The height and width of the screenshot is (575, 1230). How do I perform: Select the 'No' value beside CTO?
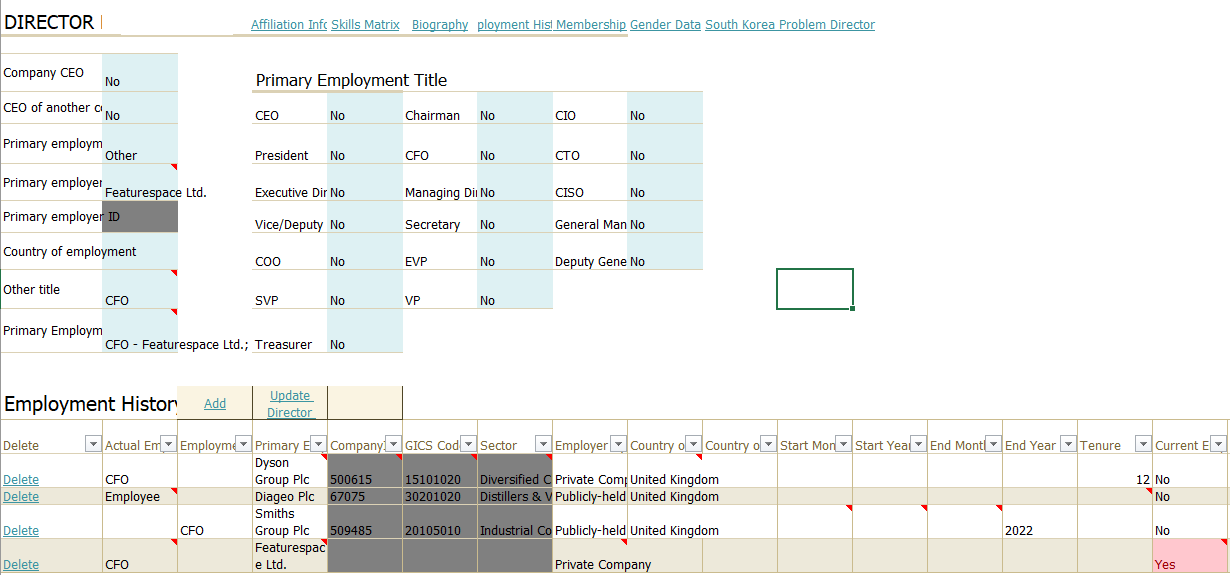[665, 145]
